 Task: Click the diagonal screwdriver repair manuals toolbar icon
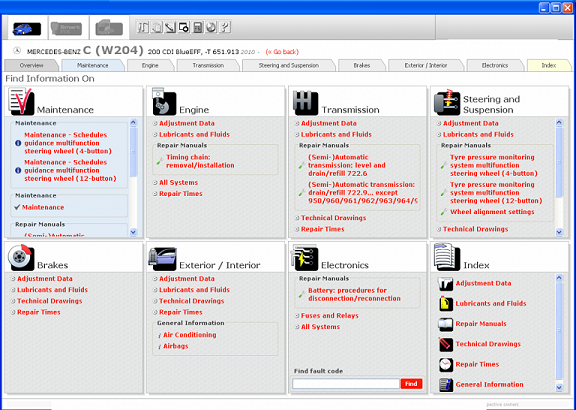pos(170,27)
